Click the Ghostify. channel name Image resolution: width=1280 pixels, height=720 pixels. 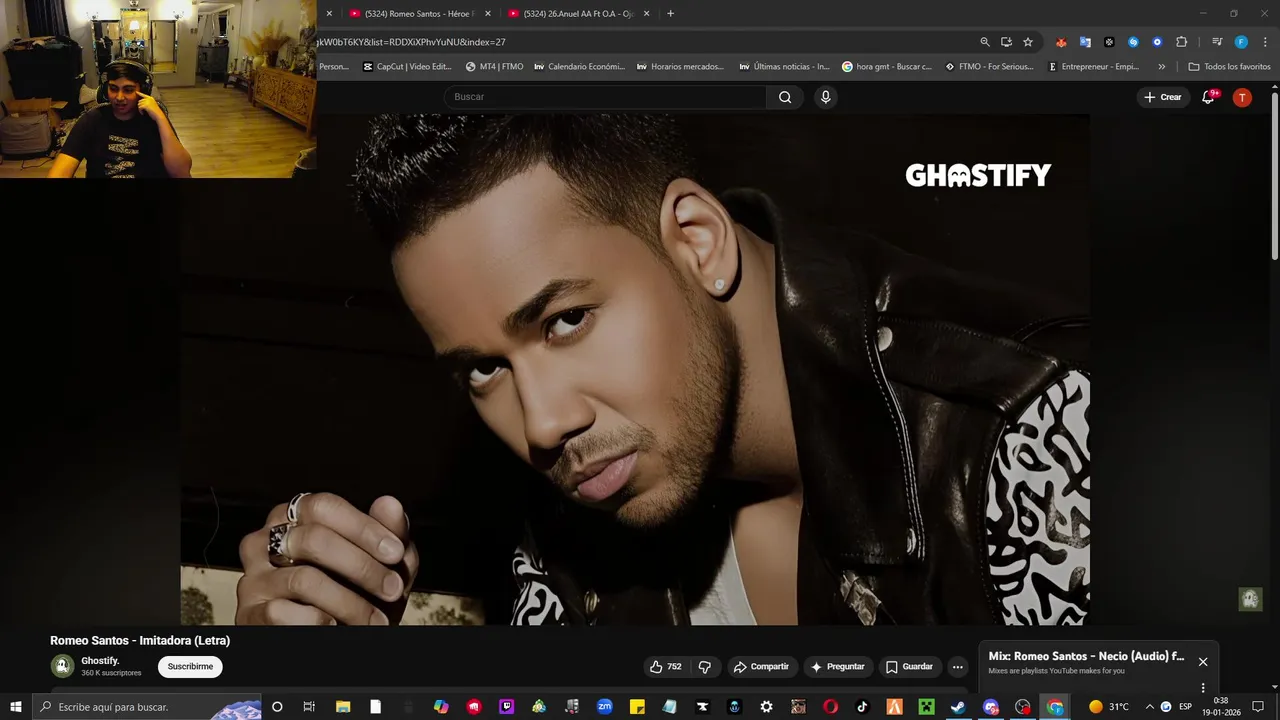point(100,661)
